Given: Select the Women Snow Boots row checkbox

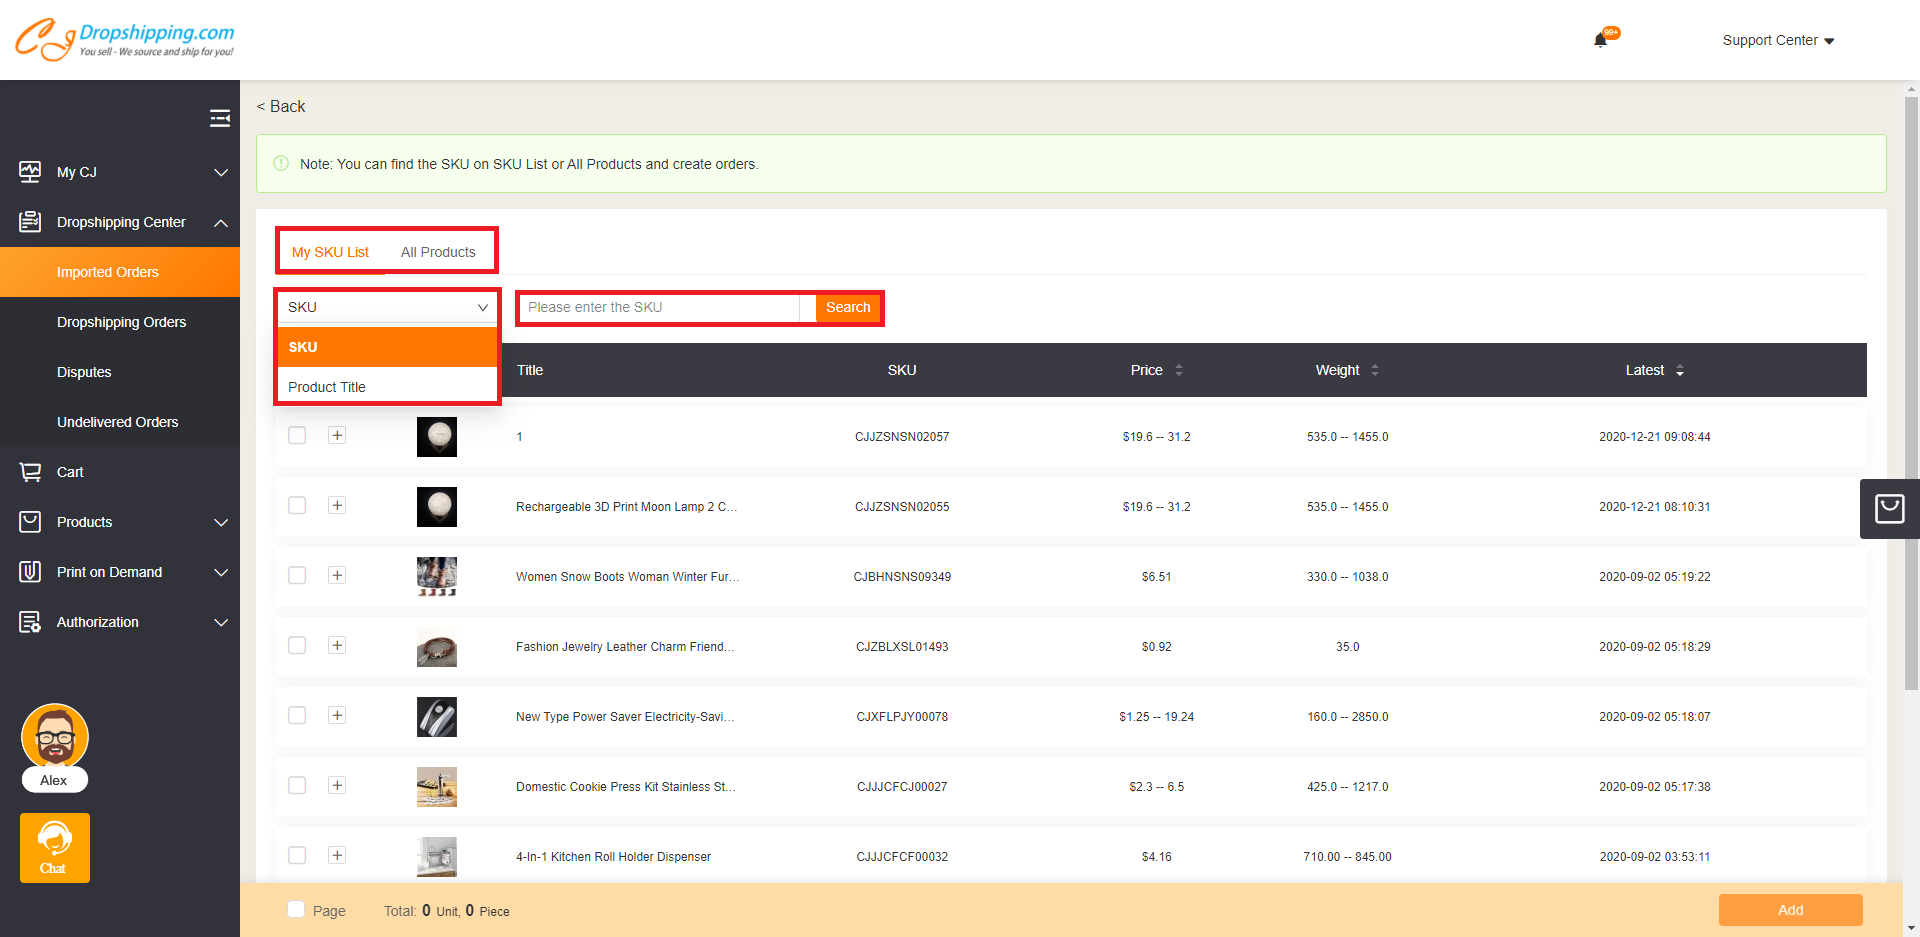Looking at the screenshot, I should (x=297, y=576).
